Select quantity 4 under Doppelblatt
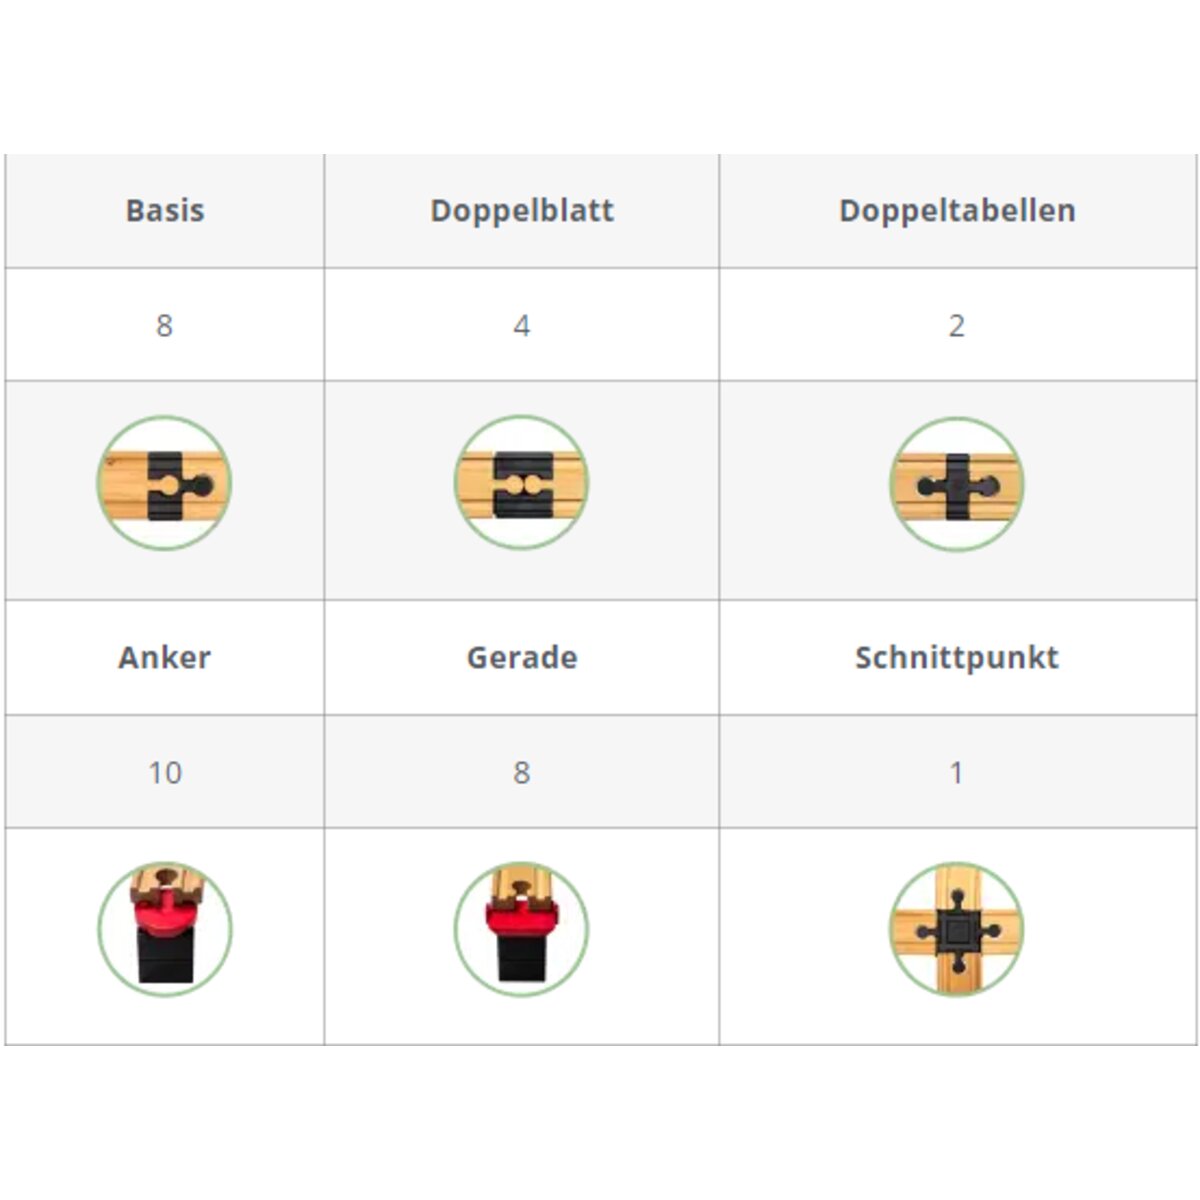 (521, 326)
